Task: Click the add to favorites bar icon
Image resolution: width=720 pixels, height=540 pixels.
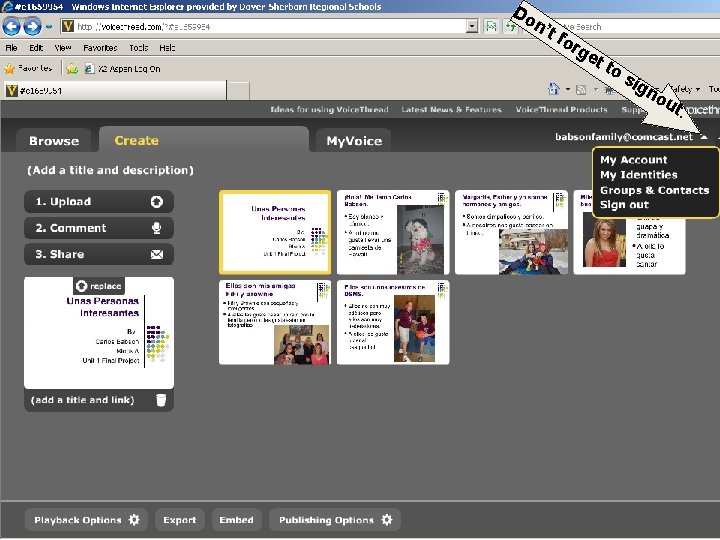Action: pos(72,69)
